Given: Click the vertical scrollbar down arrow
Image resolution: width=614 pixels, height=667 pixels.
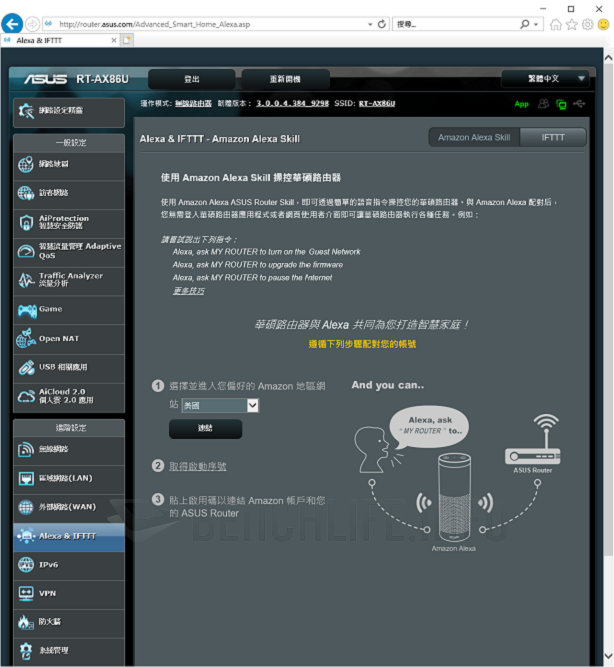Looking at the screenshot, I should (608, 656).
